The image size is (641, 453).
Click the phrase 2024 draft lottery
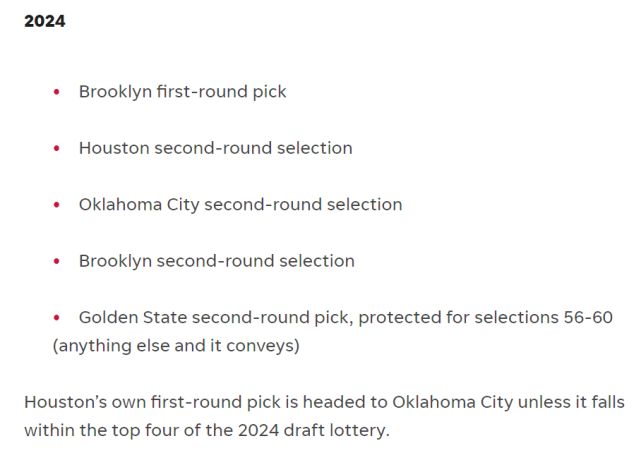click(x=314, y=431)
